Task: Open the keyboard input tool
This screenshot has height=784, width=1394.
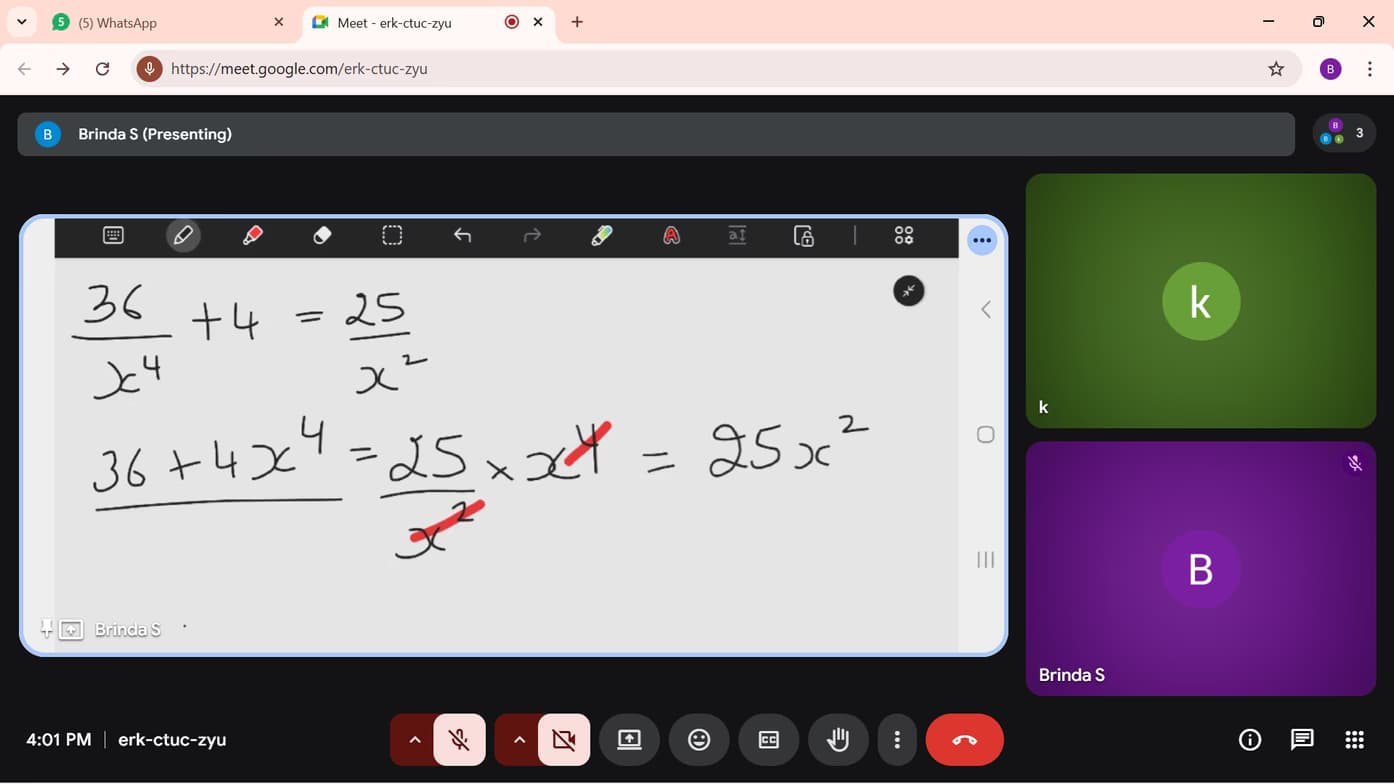Action: pos(113,236)
